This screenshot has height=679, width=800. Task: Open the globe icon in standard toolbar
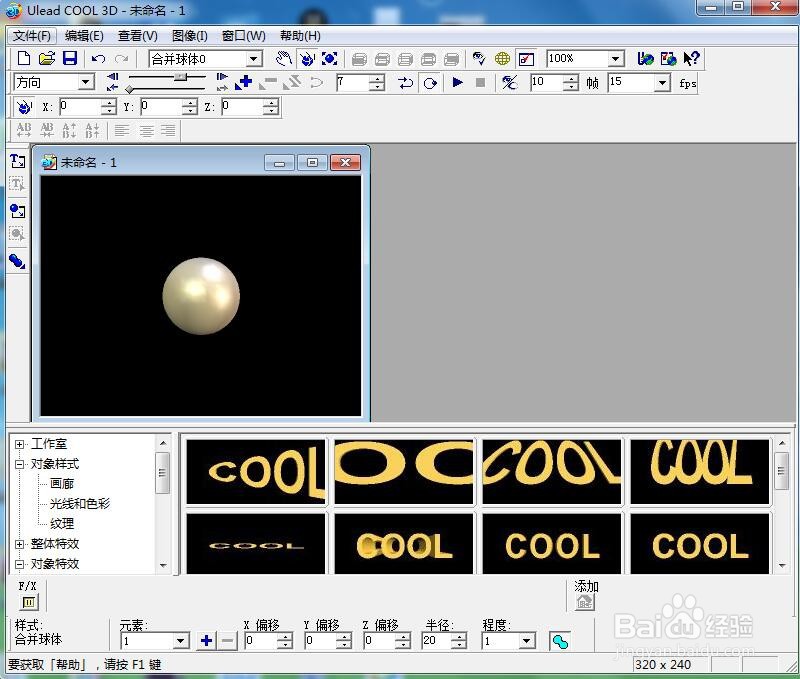[502, 59]
